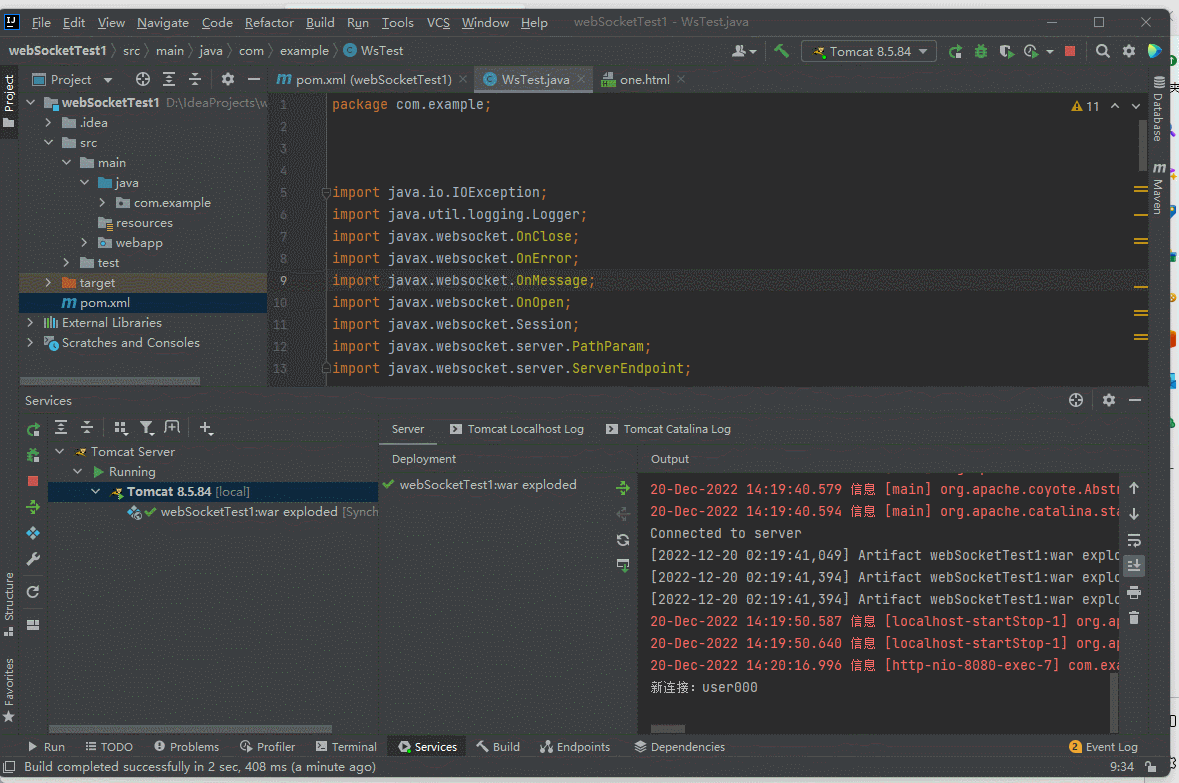Image resolution: width=1179 pixels, height=783 pixels.
Task: Collapse the Tomcat Server node in Services
Action: pos(60,452)
